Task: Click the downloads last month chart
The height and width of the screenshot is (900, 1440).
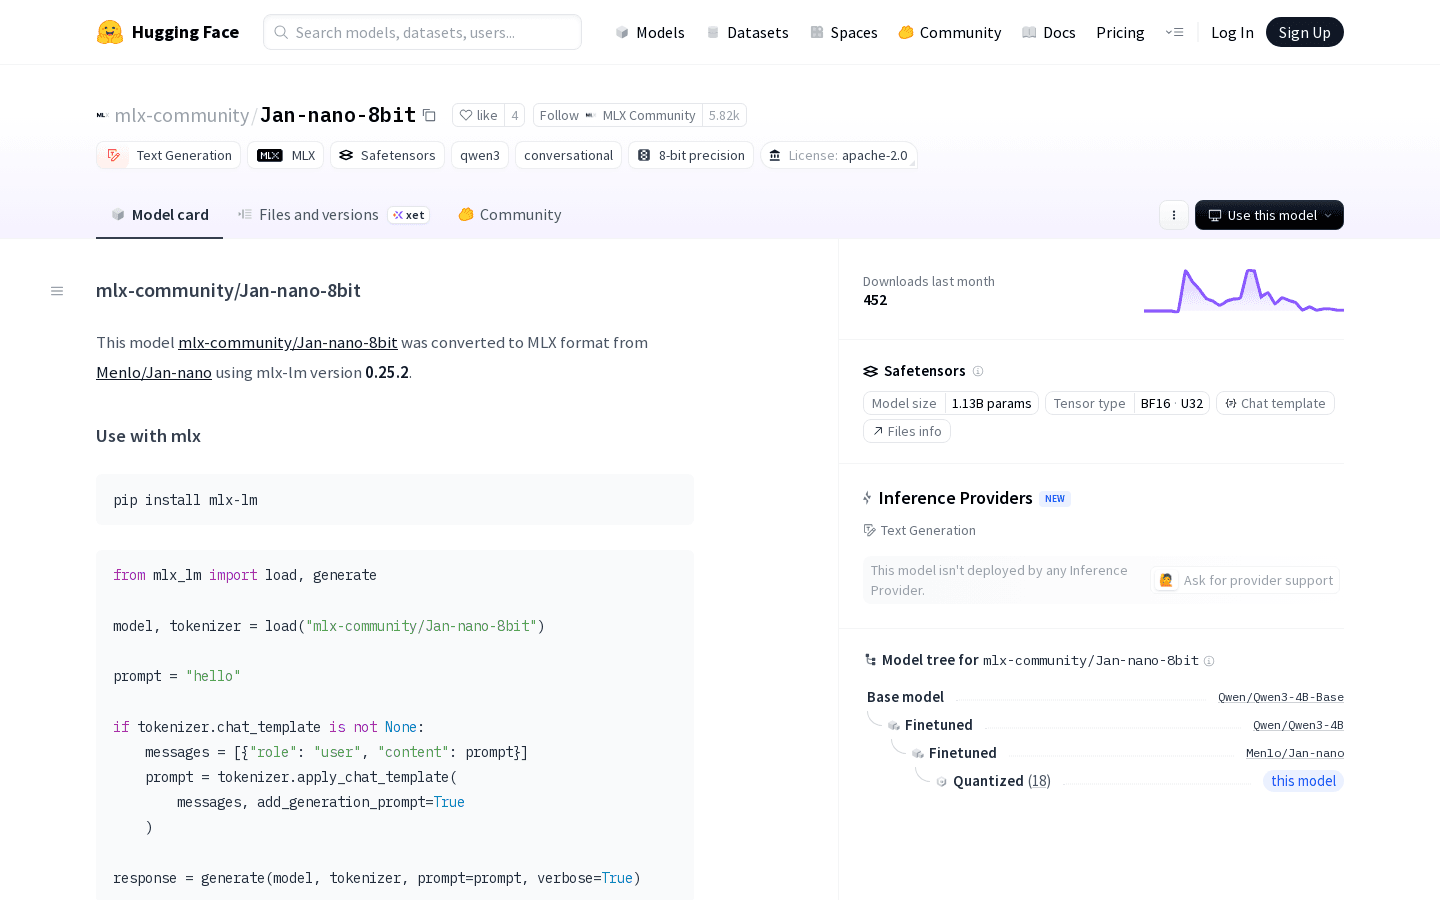Action: click(1243, 291)
